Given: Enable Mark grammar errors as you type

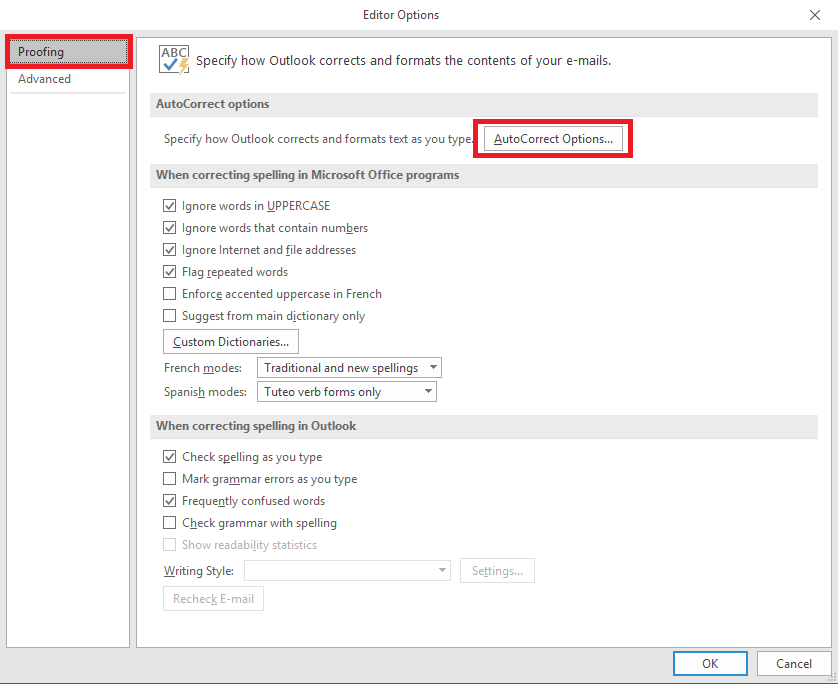Looking at the screenshot, I should click(170, 478).
